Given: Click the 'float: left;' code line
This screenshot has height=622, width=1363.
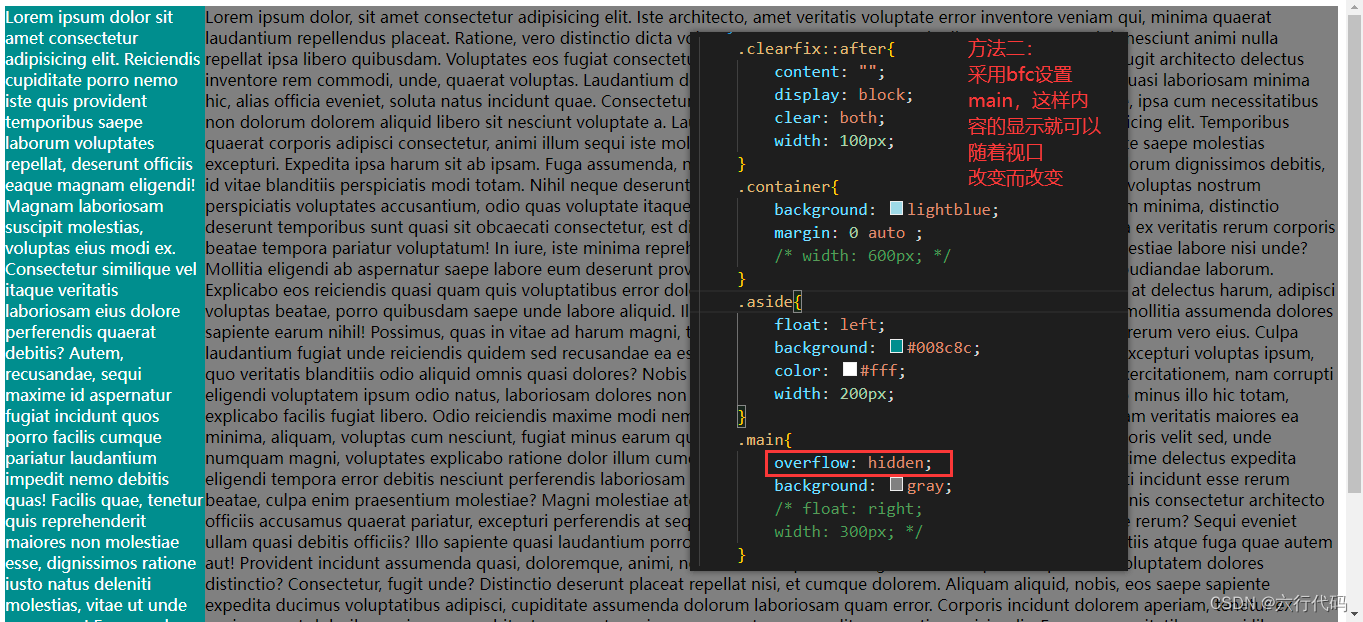Looking at the screenshot, I should coord(830,324).
